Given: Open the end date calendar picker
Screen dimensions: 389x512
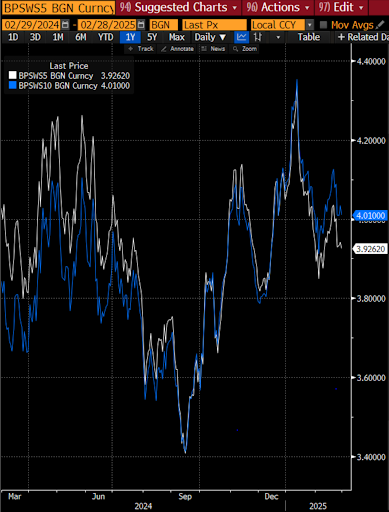Looking at the screenshot, I should pos(141,25).
